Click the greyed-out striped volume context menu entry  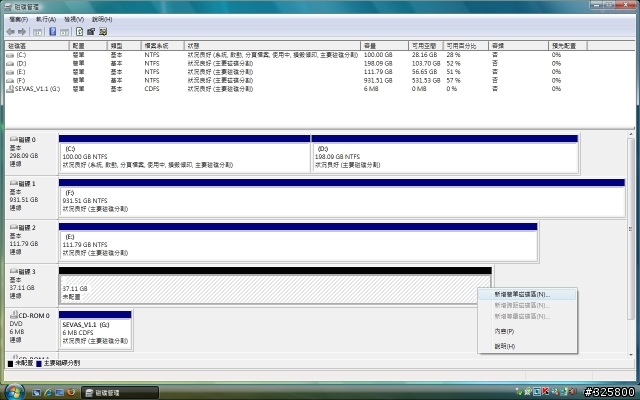tap(527, 316)
